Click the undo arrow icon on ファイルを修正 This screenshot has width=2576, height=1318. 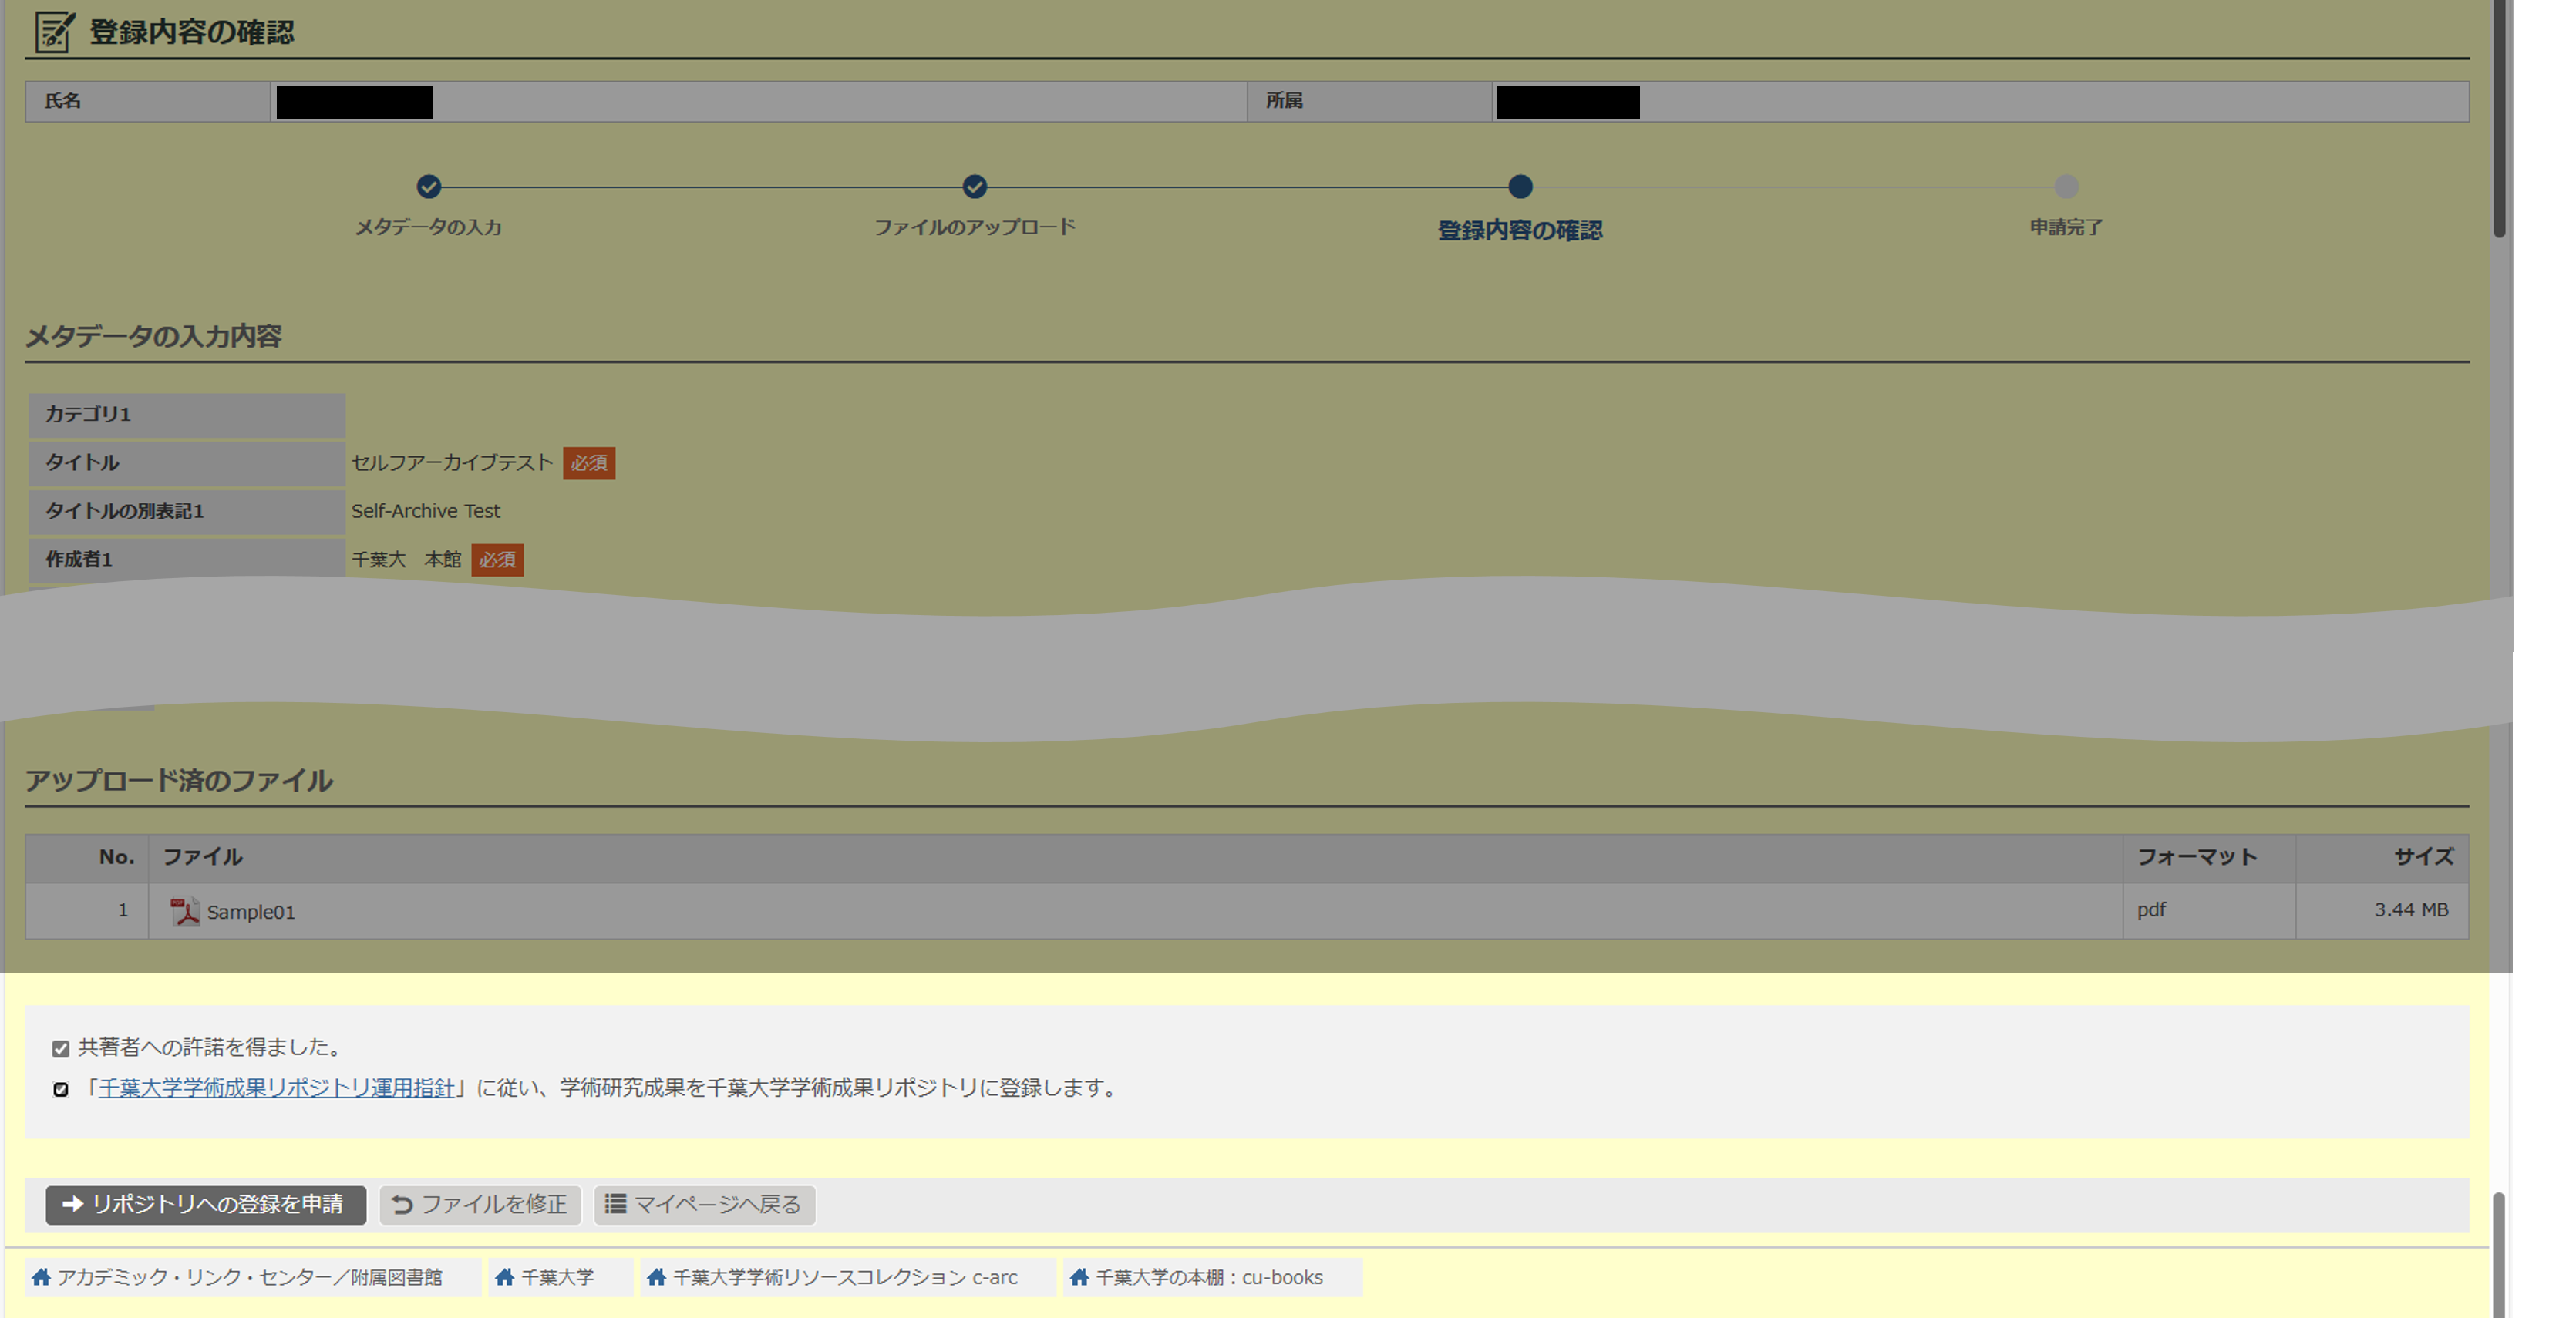402,1205
